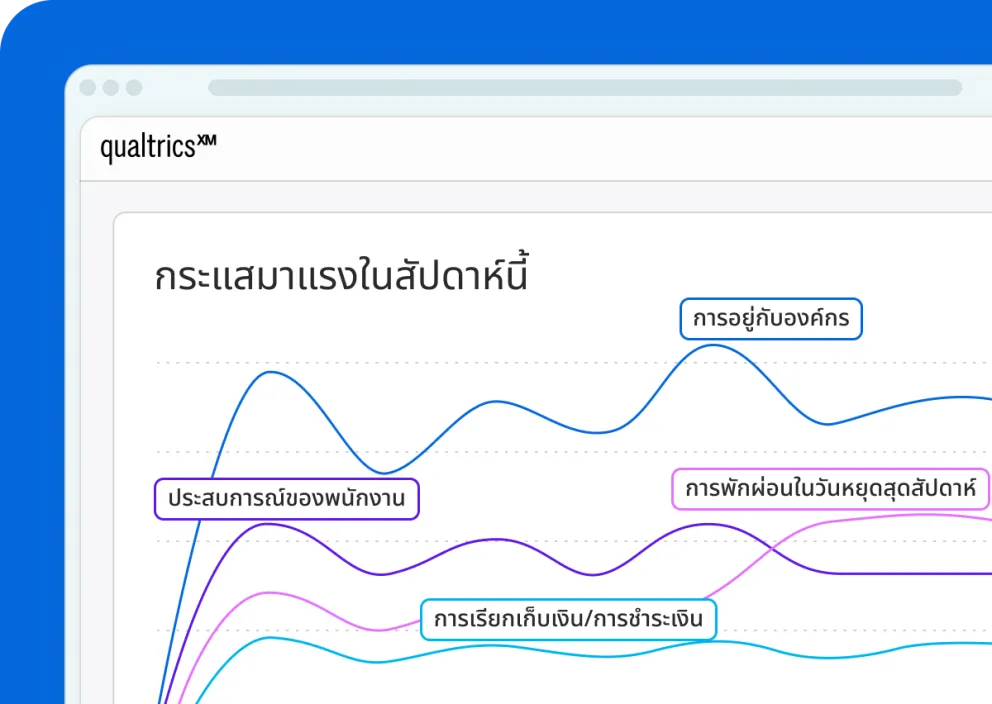Select the ประสบการณ์ของพนักงาน chart label
Viewport: 992px width, 704px height.
[287, 499]
